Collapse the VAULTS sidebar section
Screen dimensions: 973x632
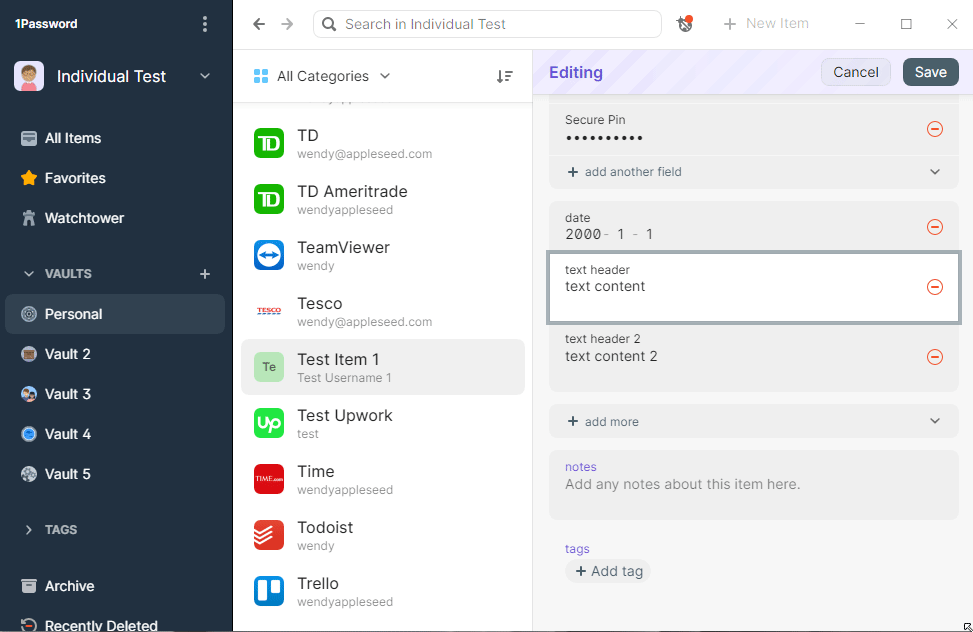click(29, 274)
